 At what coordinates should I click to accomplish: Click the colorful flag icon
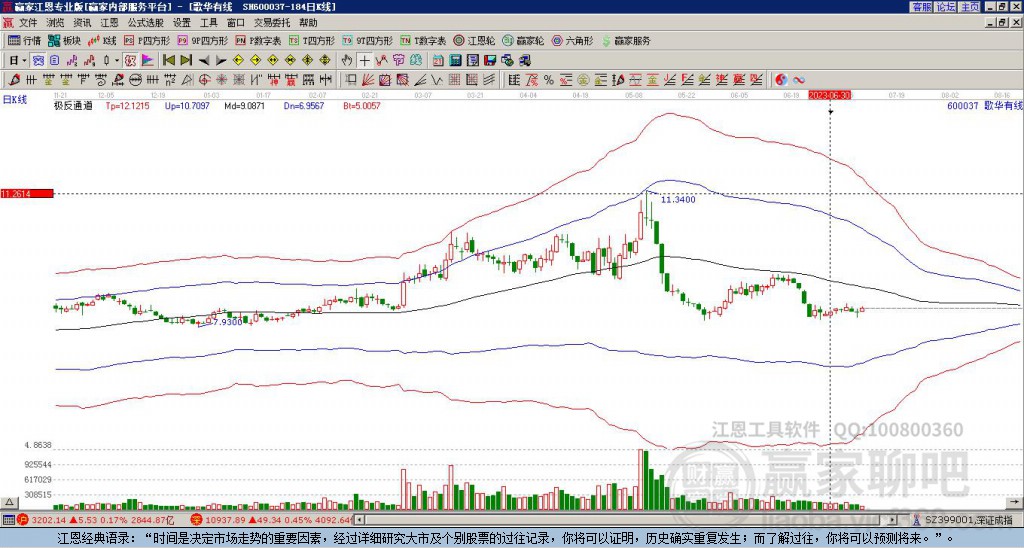coord(148,61)
